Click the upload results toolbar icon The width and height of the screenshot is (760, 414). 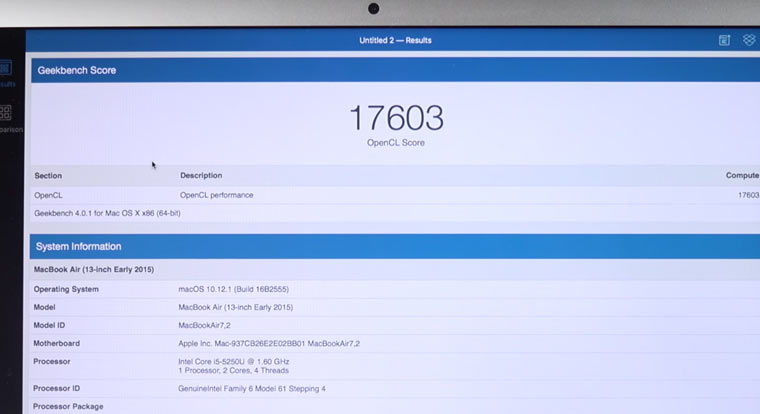pyautogui.click(x=724, y=40)
